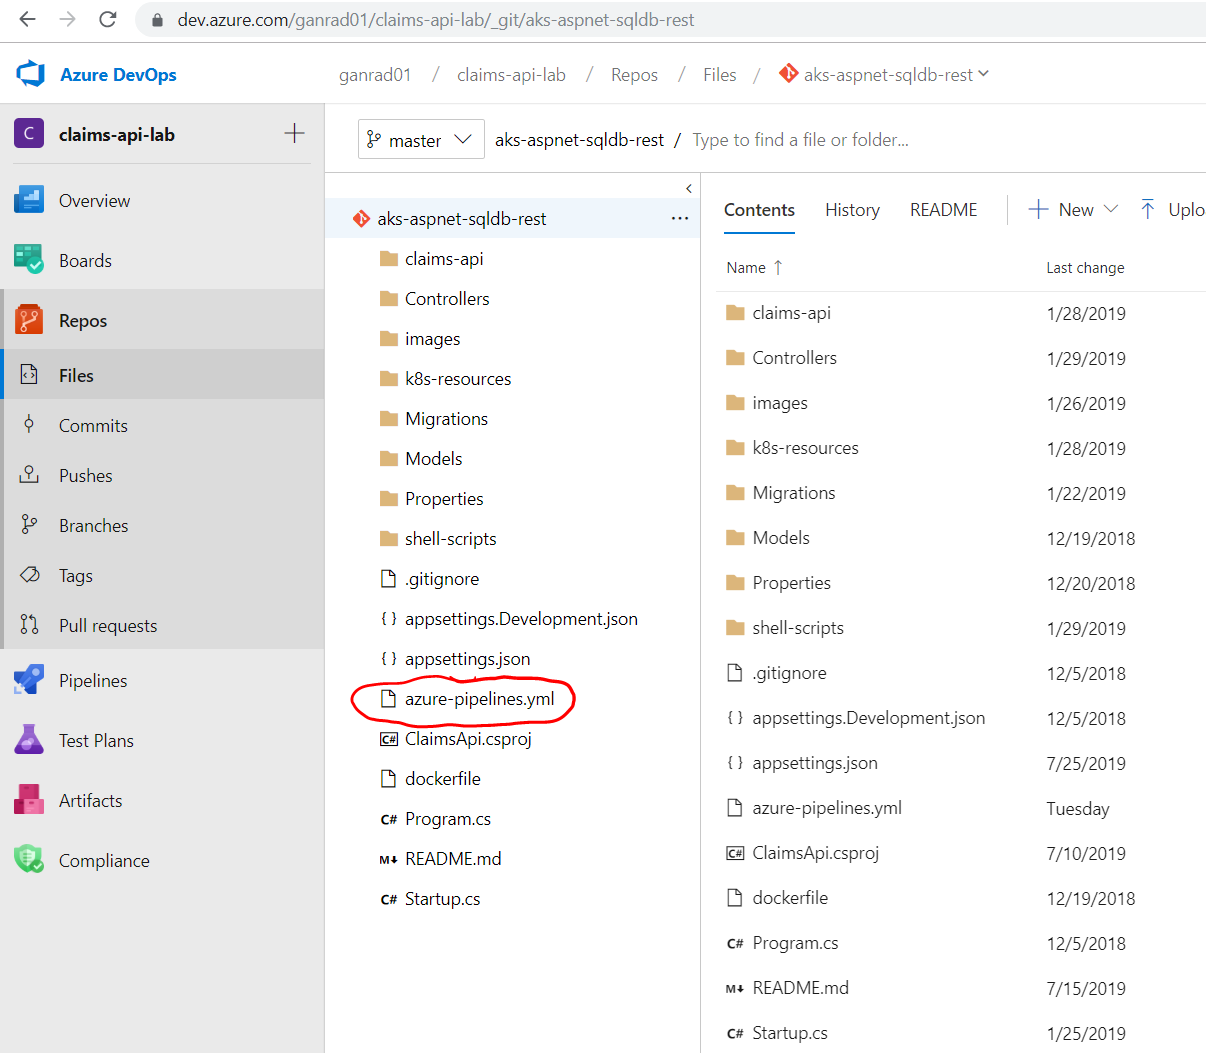Open Pipelines in the sidebar
This screenshot has width=1206, height=1053.
162,680
